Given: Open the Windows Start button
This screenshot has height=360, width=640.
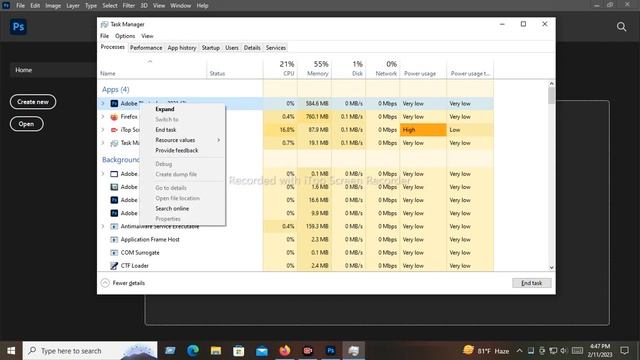Looking at the screenshot, I should point(11,351).
